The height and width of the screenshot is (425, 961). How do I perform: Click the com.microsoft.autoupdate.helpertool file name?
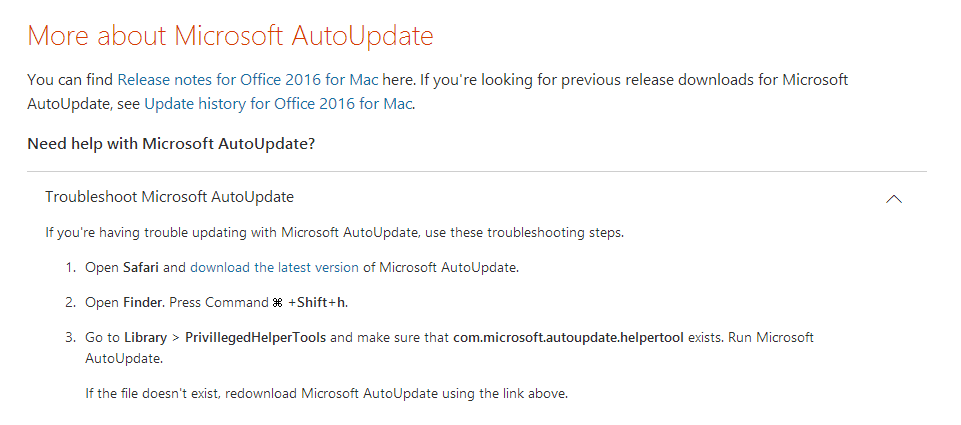568,337
